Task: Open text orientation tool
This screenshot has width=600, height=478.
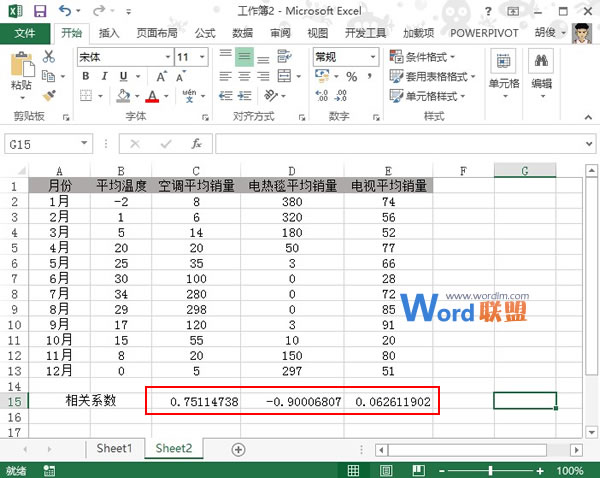Action: pos(271,95)
